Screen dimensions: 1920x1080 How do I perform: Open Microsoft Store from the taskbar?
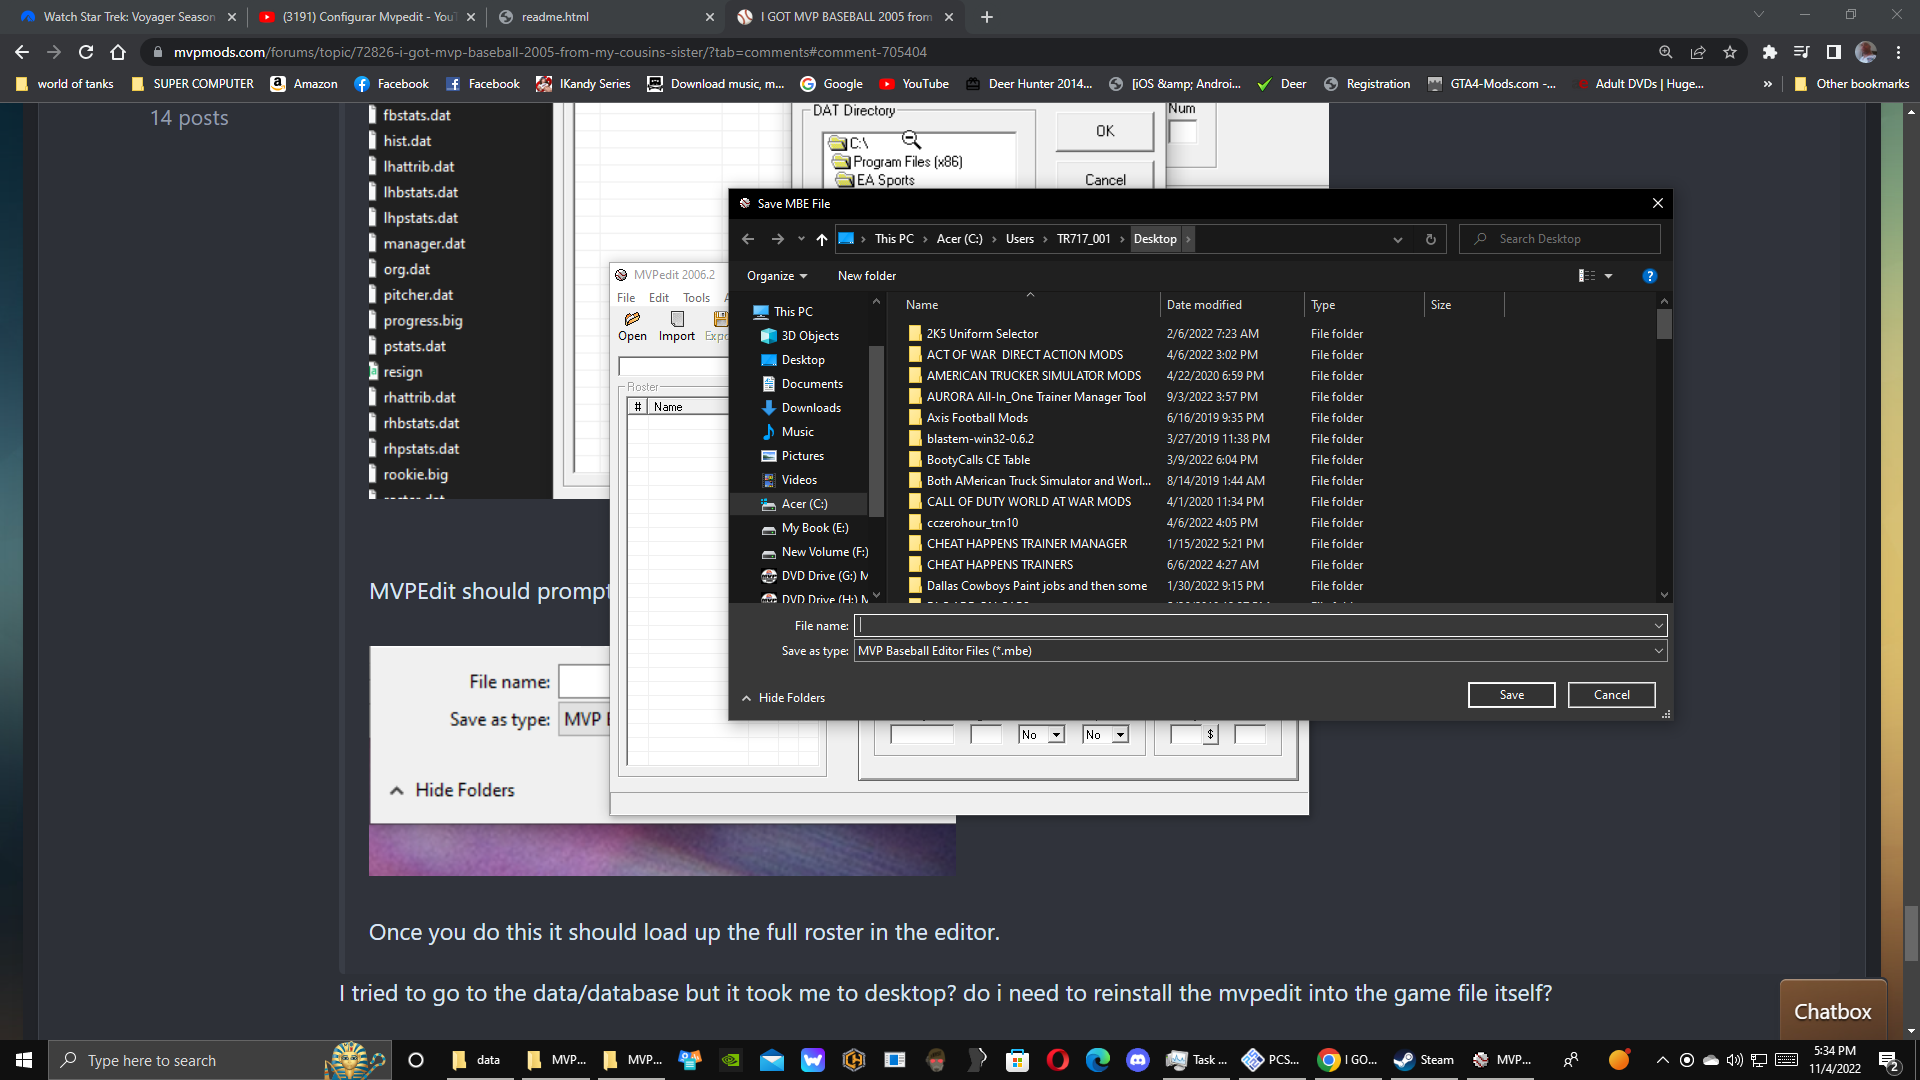pos(1018,1060)
